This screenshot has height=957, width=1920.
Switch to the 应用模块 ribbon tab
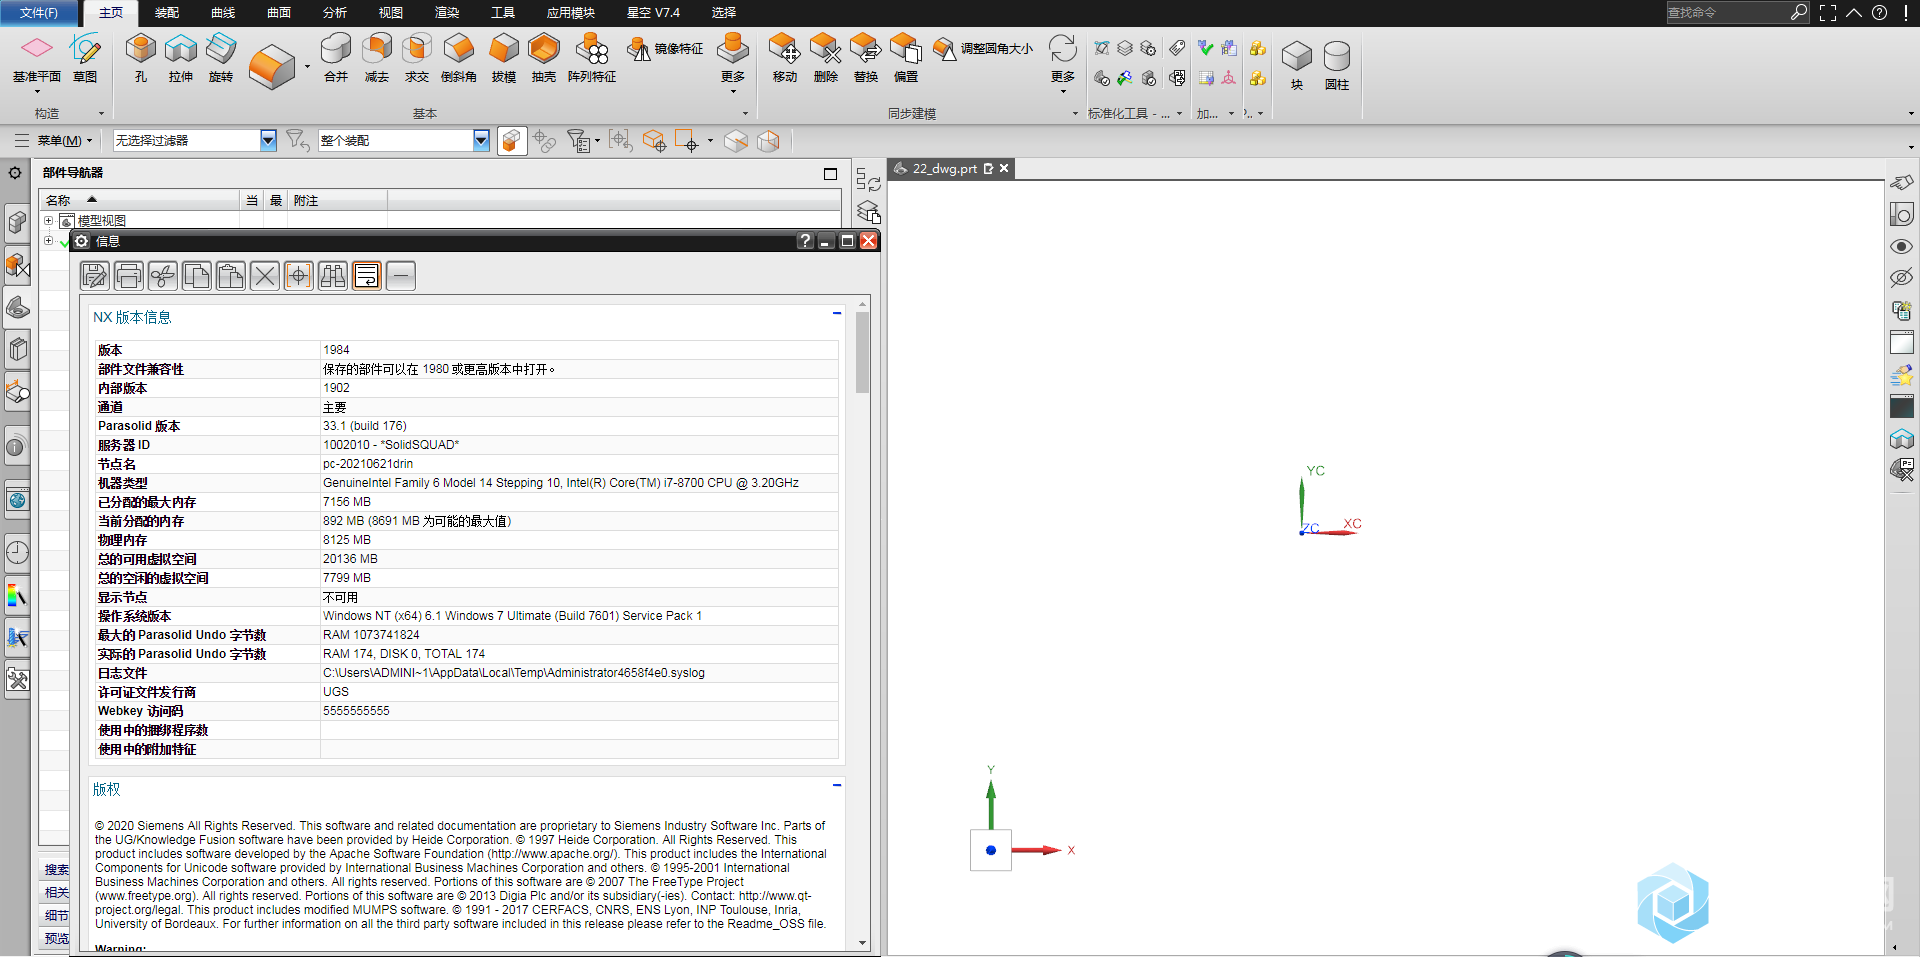tap(571, 13)
